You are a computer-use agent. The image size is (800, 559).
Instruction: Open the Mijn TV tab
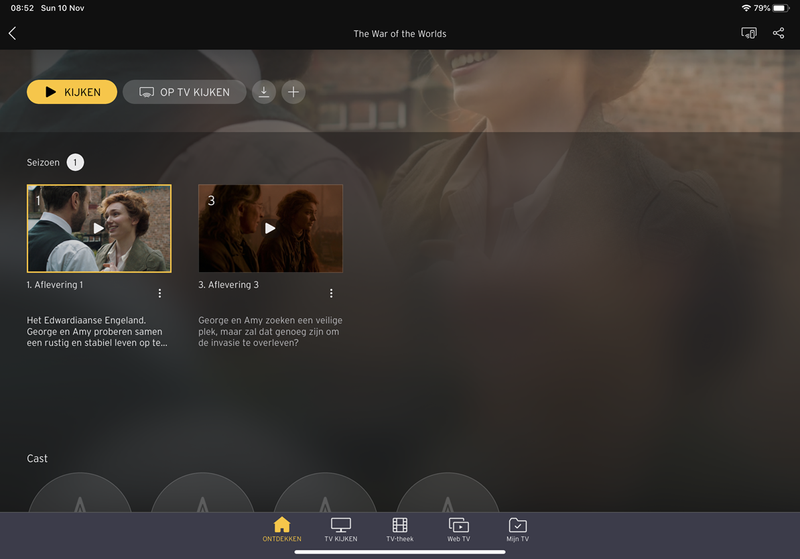517,530
